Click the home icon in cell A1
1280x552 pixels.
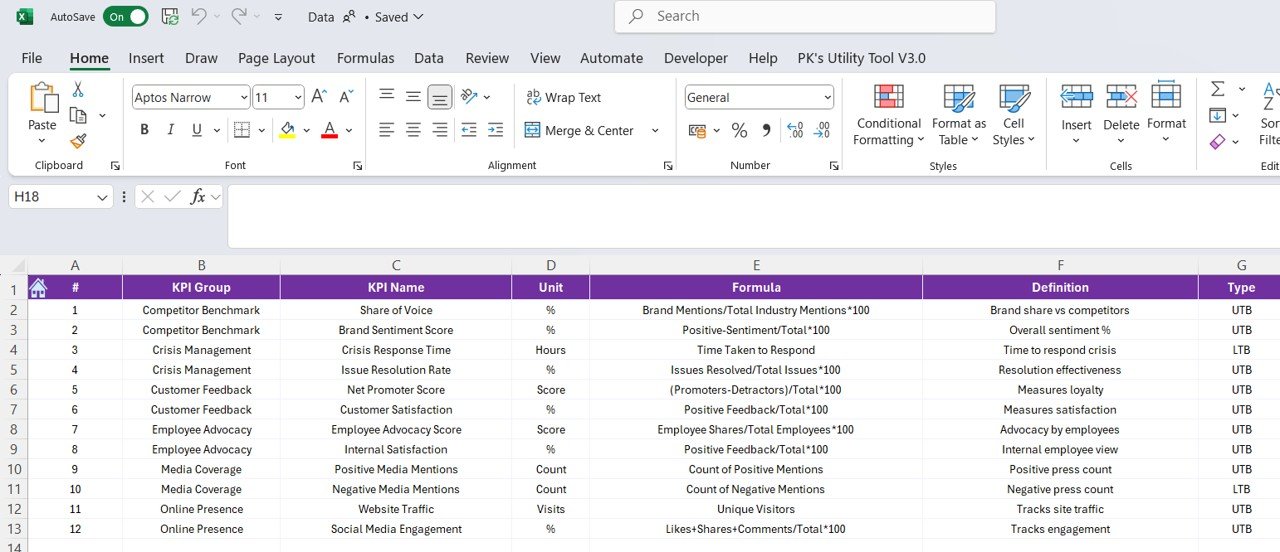pos(38,288)
